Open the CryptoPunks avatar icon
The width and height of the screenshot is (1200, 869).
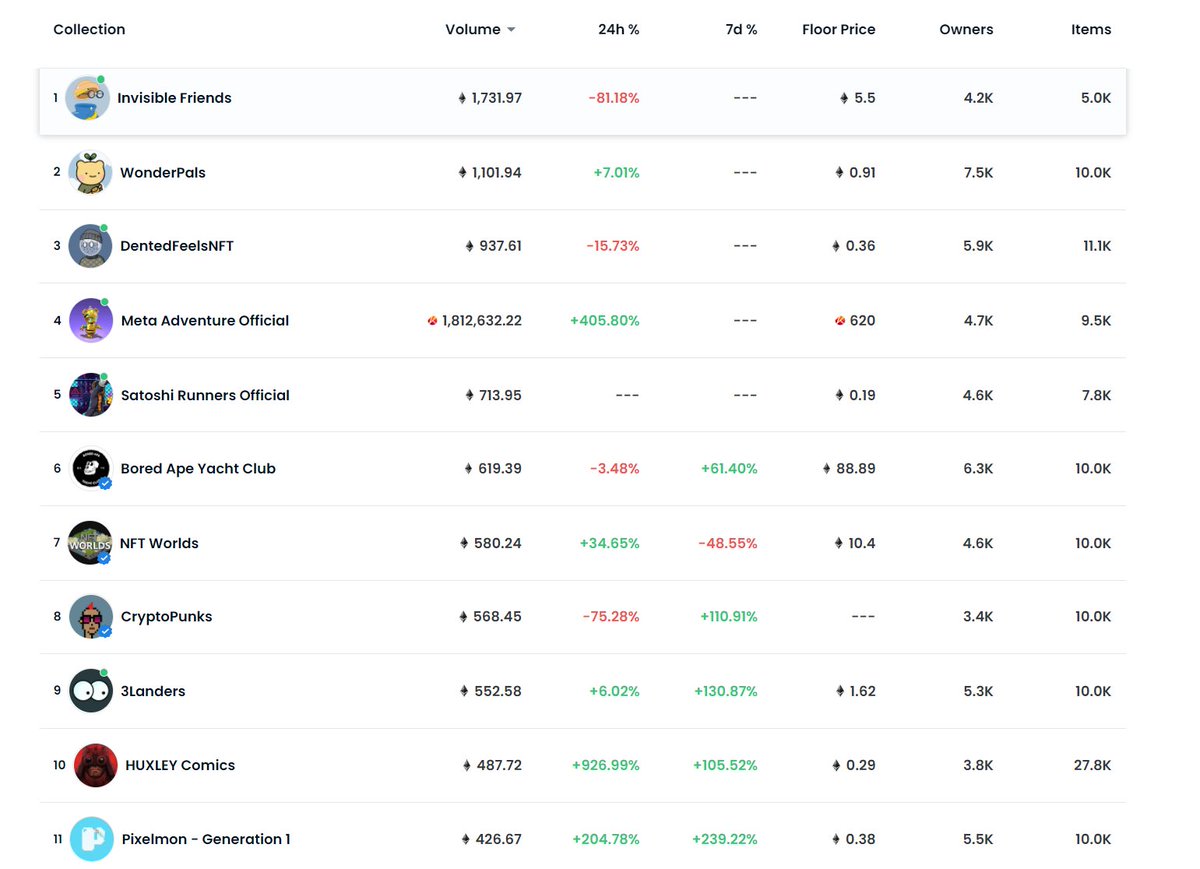[90, 616]
